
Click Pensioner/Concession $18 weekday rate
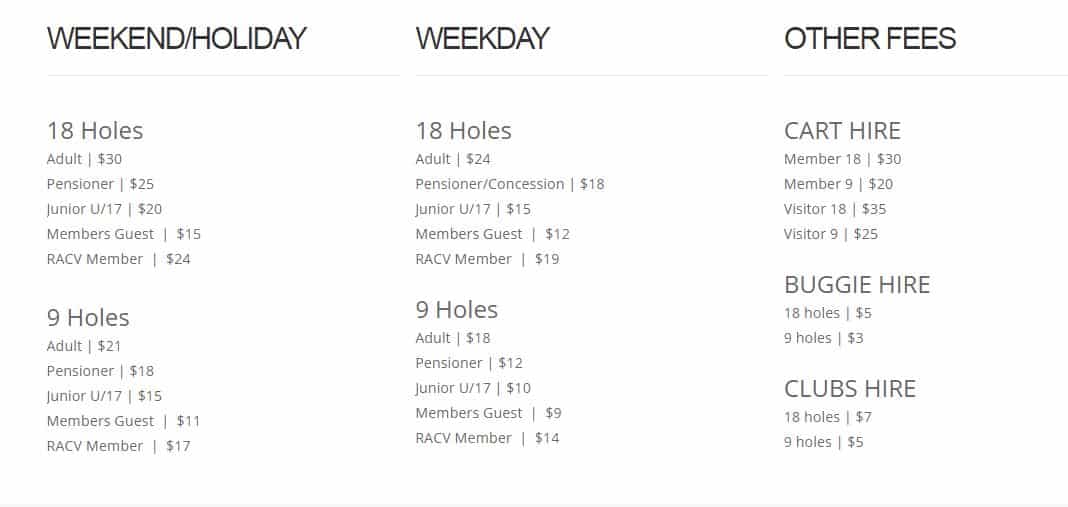coord(509,184)
